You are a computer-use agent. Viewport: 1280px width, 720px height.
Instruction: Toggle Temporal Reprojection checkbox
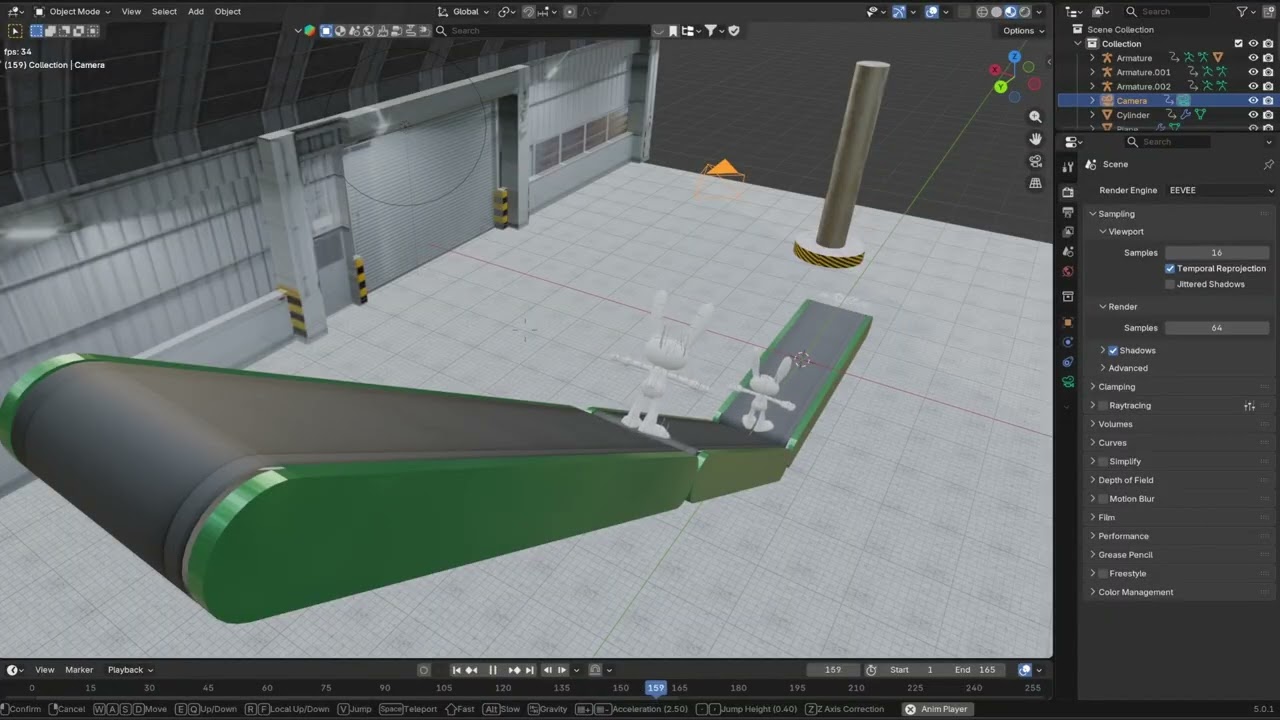coord(1170,269)
